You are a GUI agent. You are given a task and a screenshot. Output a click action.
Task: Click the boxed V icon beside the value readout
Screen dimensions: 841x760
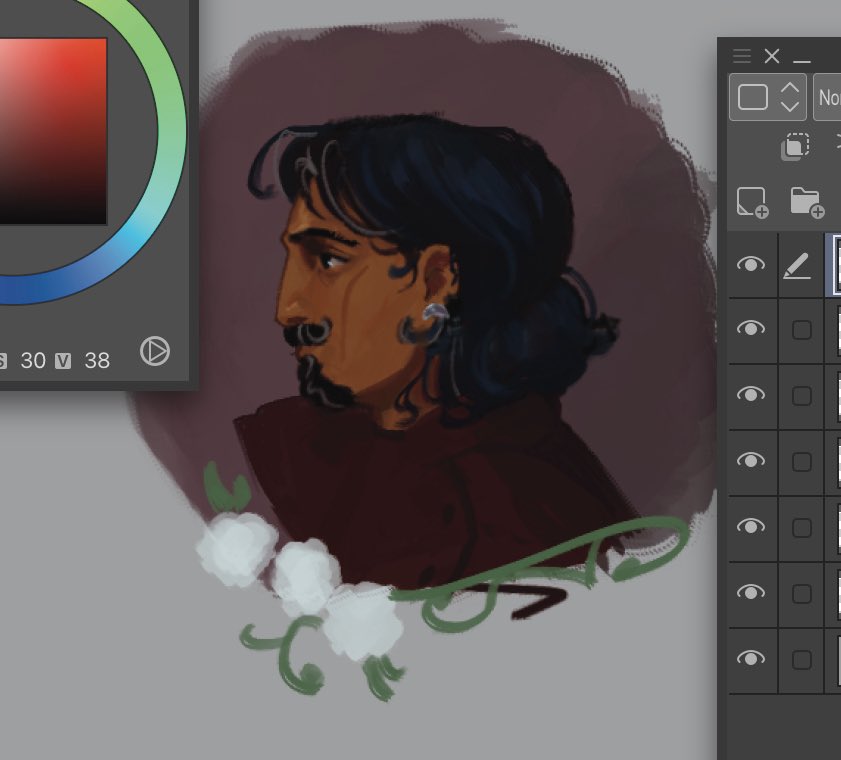tap(64, 361)
